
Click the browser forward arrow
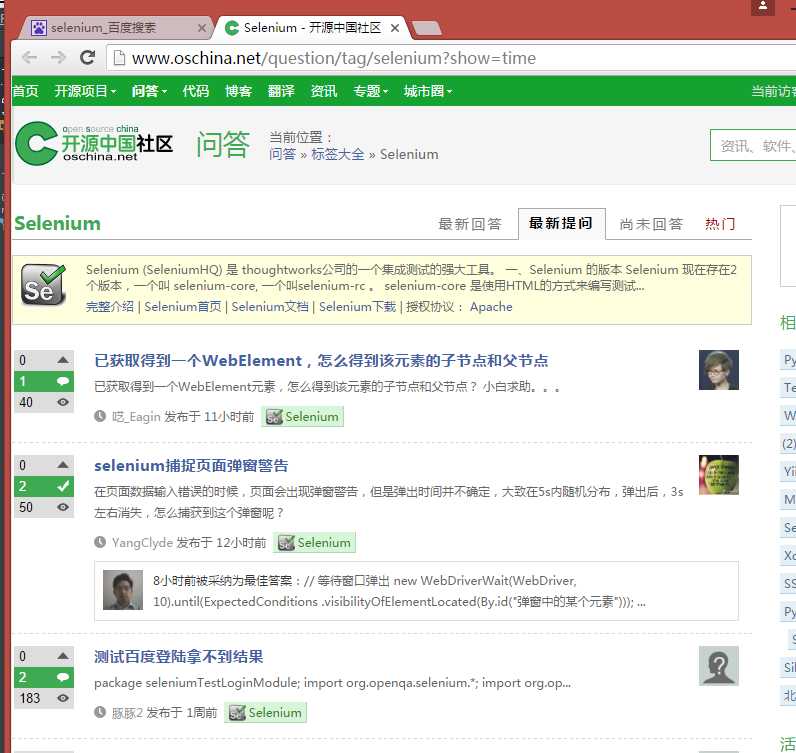coord(58,57)
